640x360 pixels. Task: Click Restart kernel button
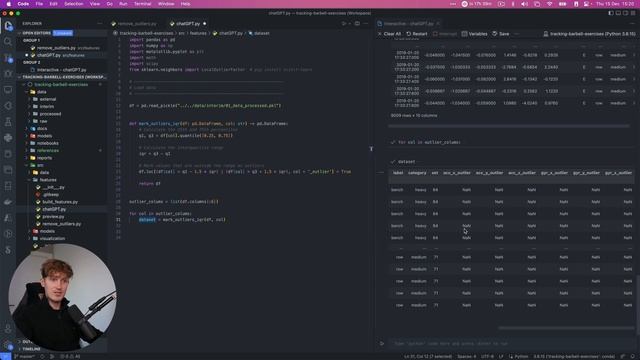pos(417,34)
